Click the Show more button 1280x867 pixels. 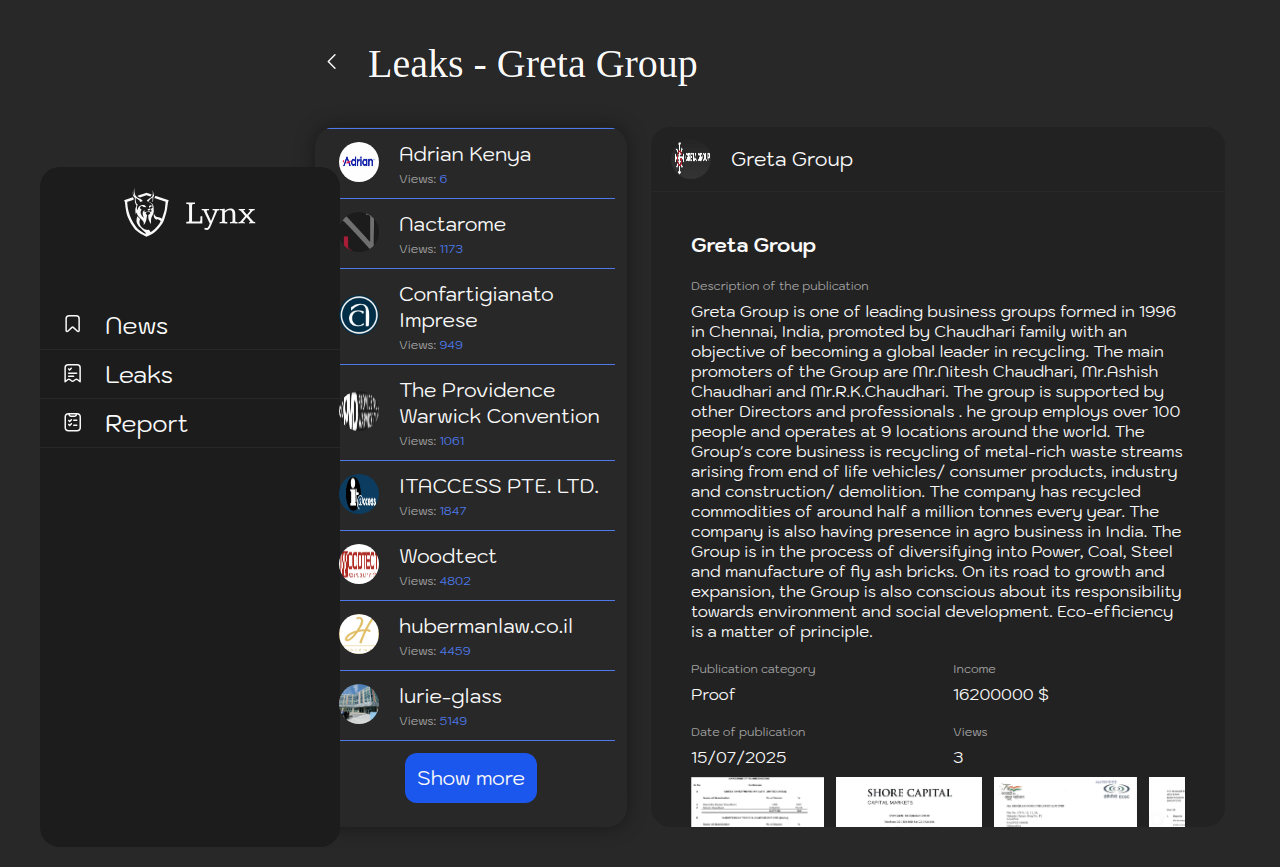[471, 778]
